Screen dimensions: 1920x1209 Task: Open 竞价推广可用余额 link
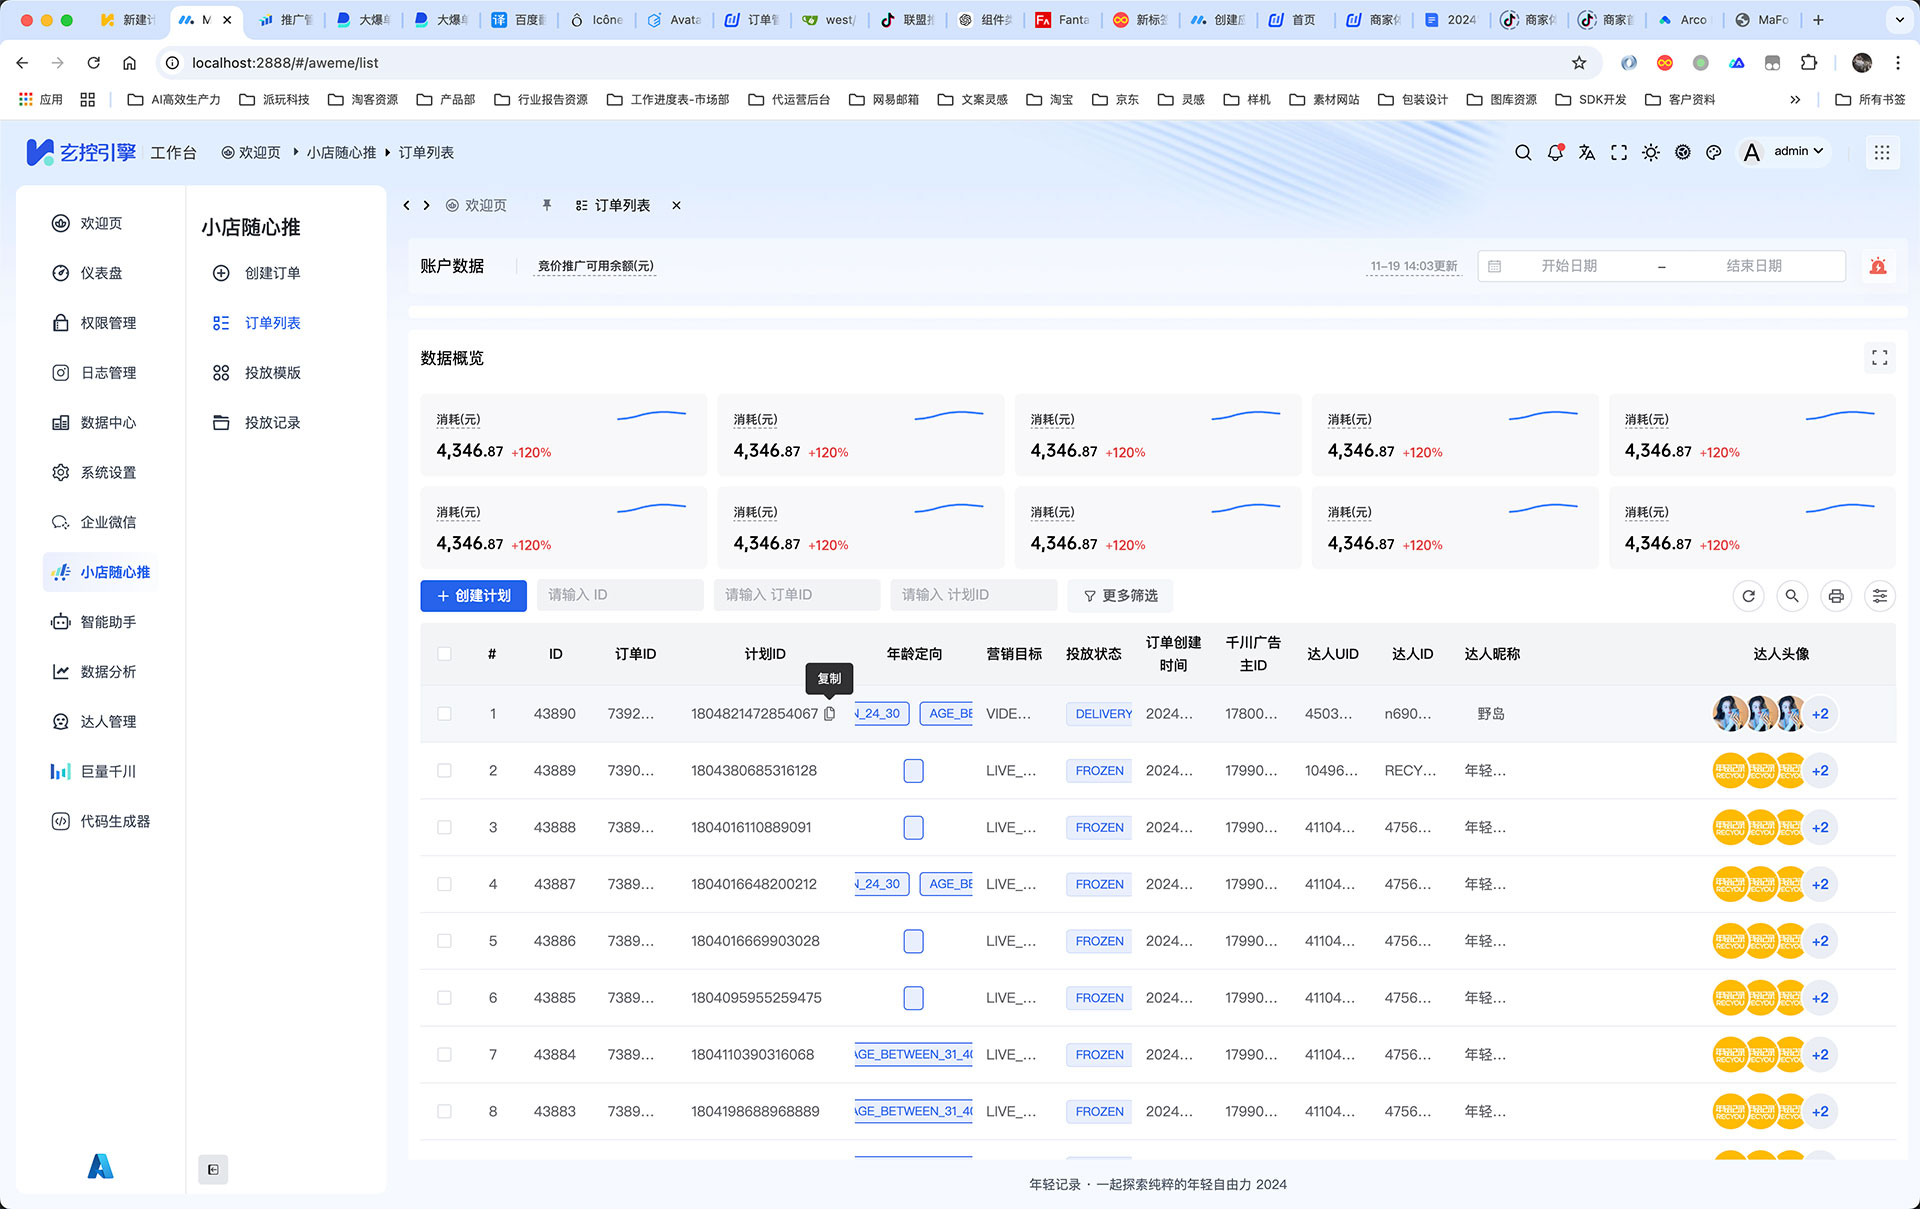tap(594, 266)
